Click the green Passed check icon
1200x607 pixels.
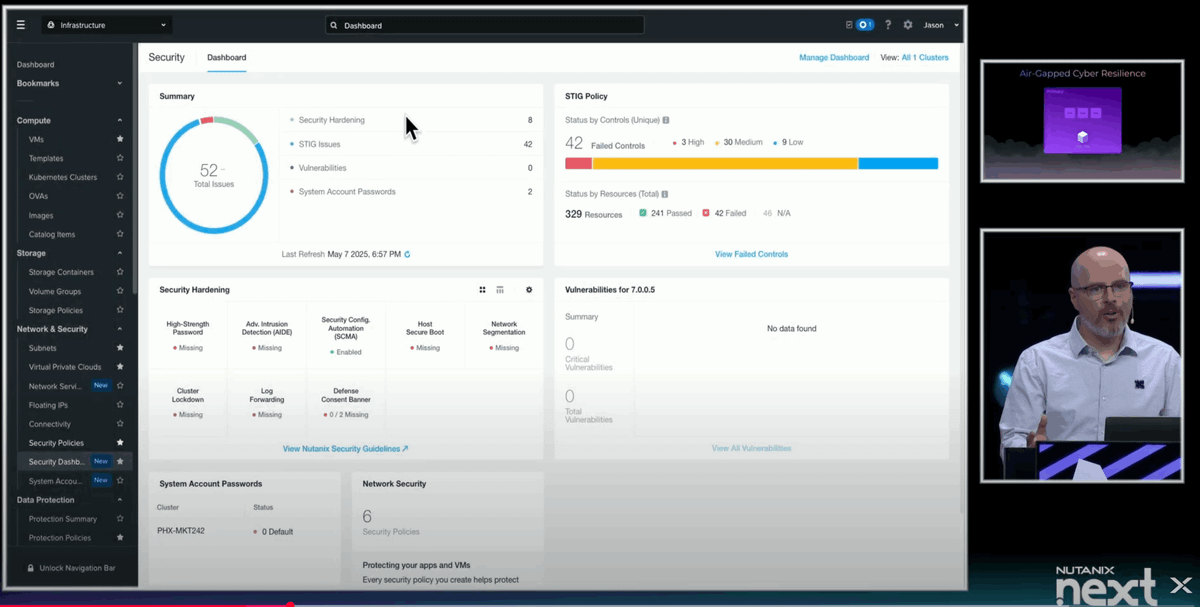[x=642, y=213]
